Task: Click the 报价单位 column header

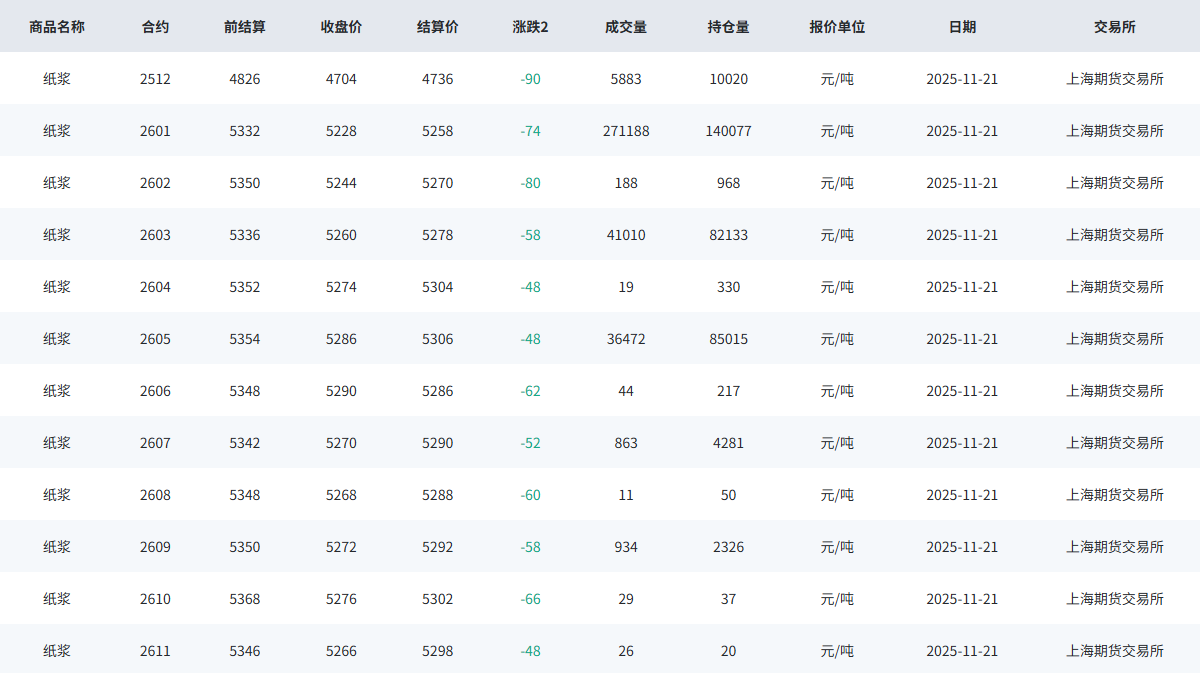Action: [x=837, y=27]
